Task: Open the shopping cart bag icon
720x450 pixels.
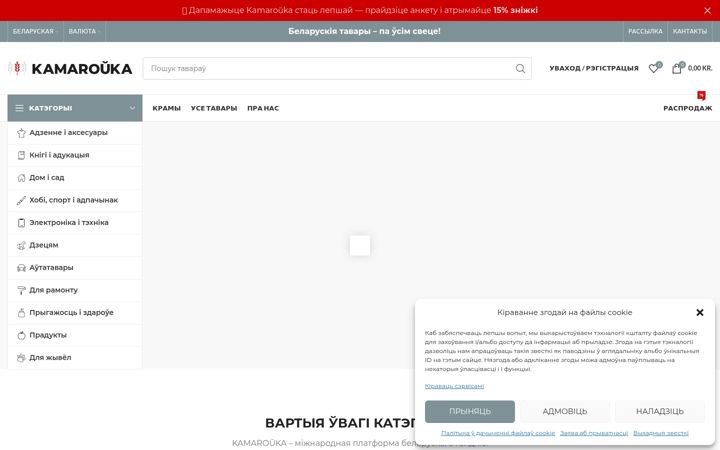Action: (x=676, y=68)
